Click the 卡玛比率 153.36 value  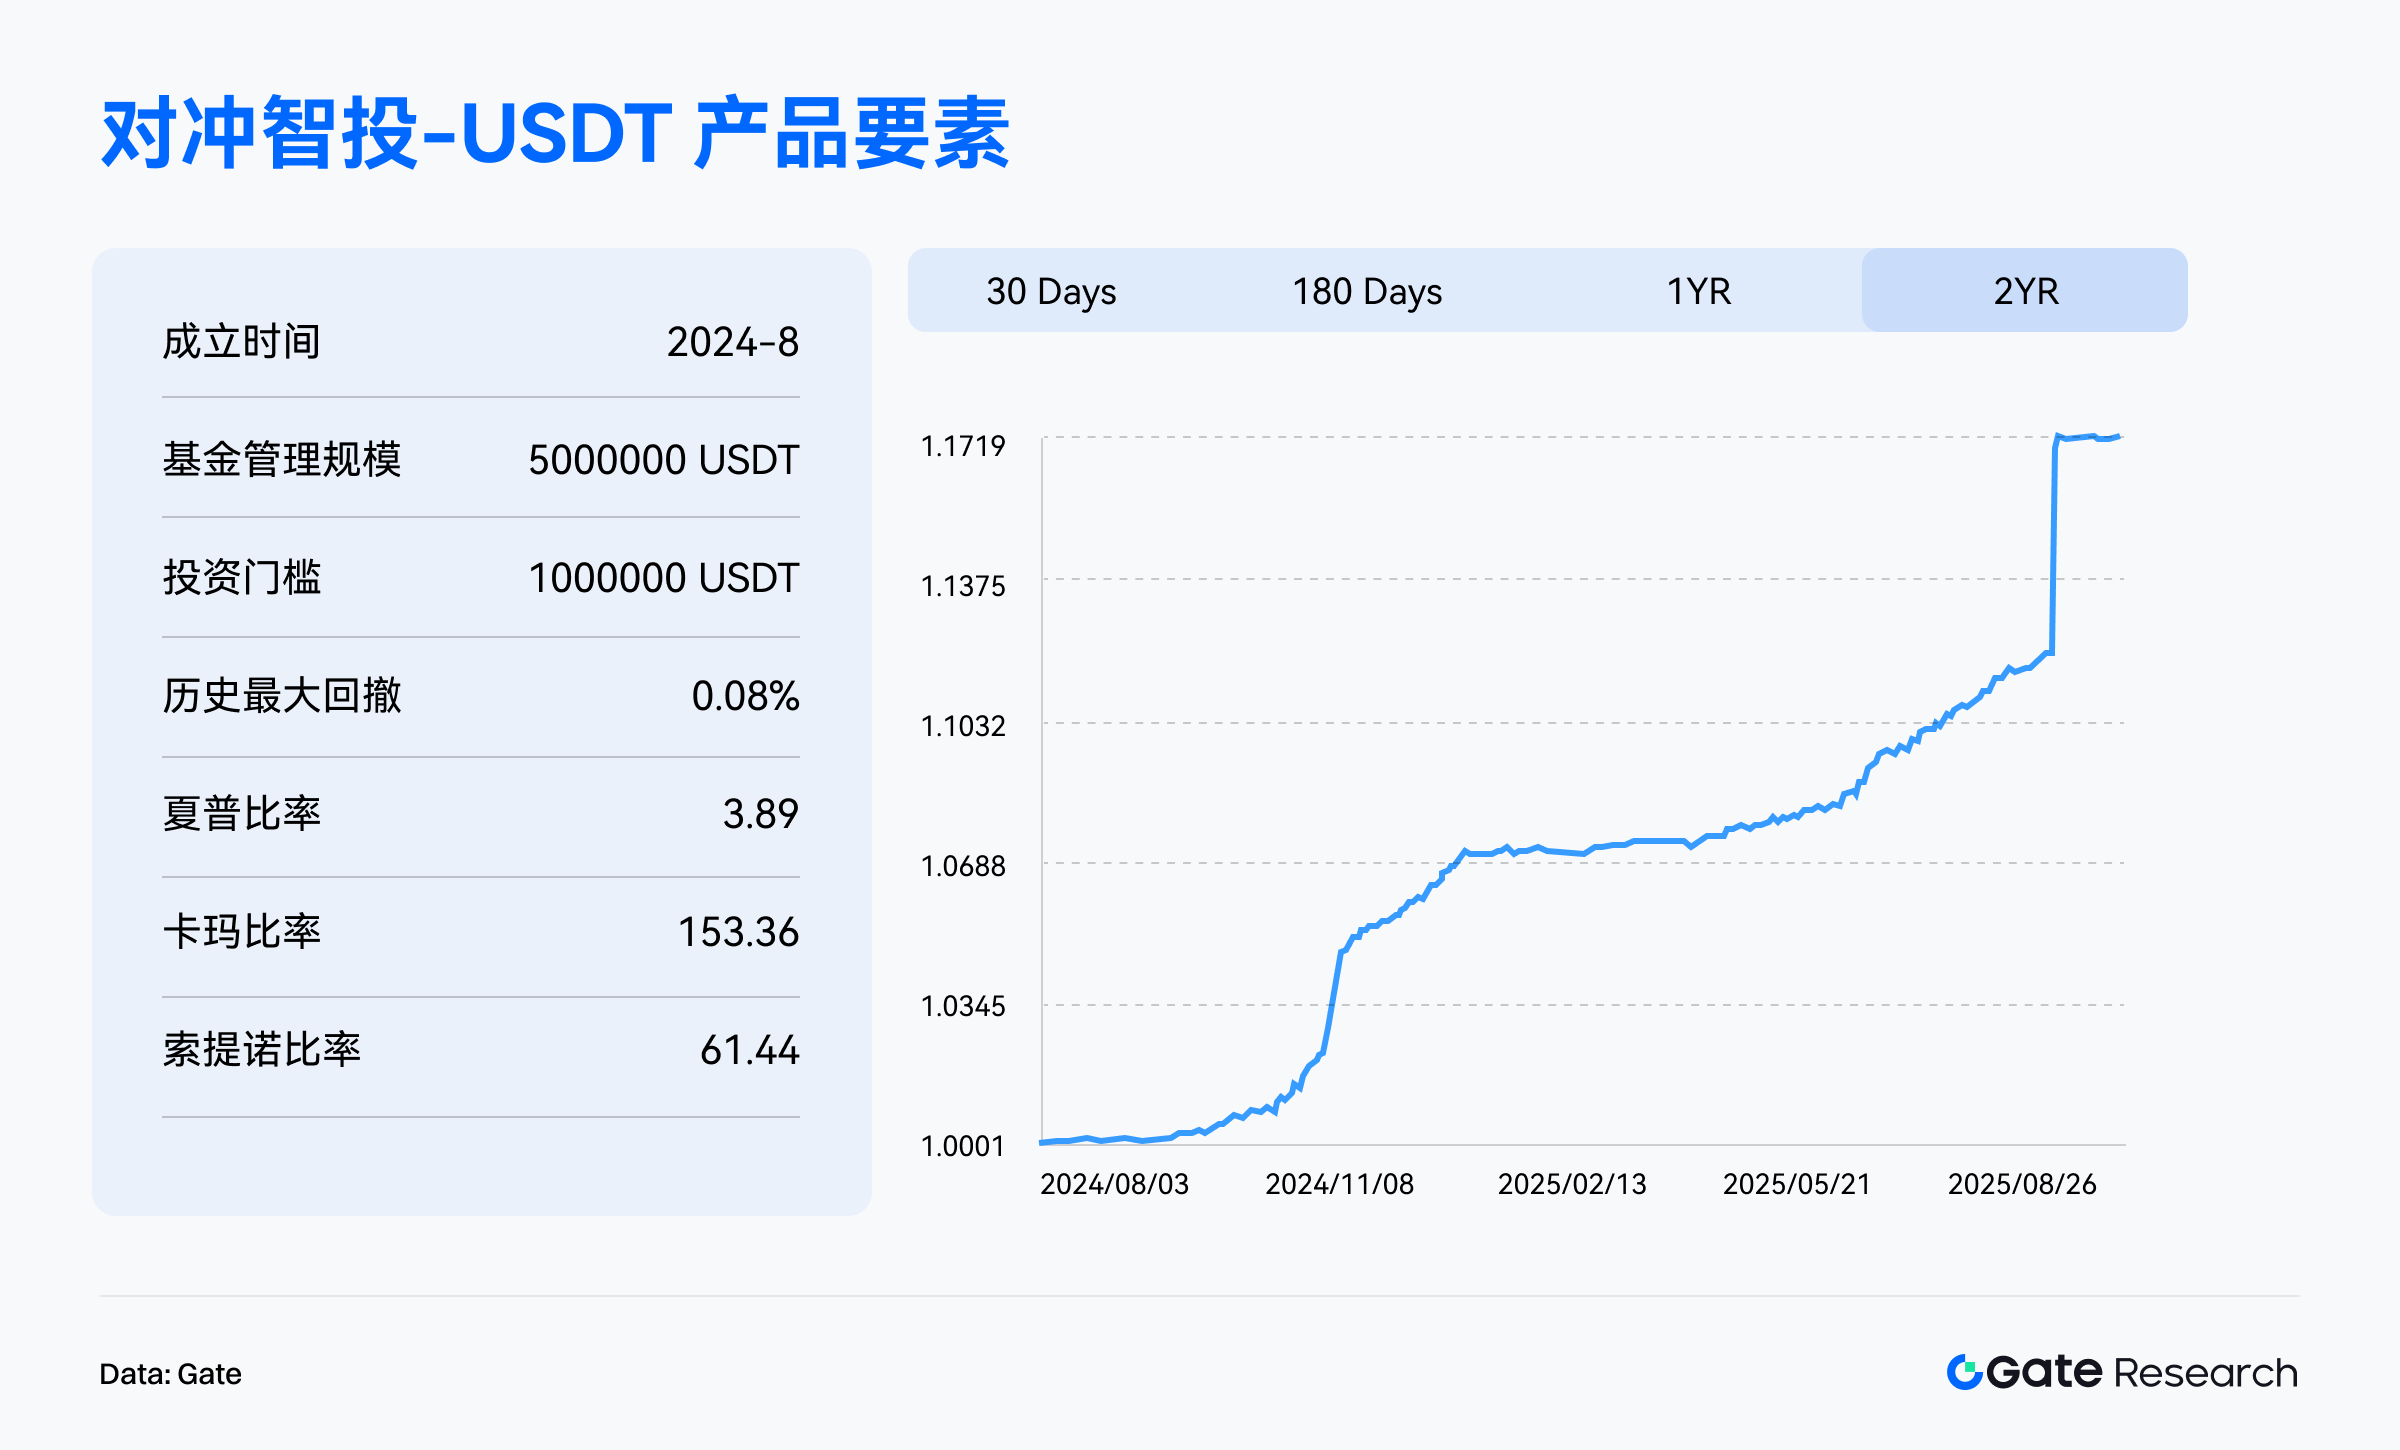point(738,932)
